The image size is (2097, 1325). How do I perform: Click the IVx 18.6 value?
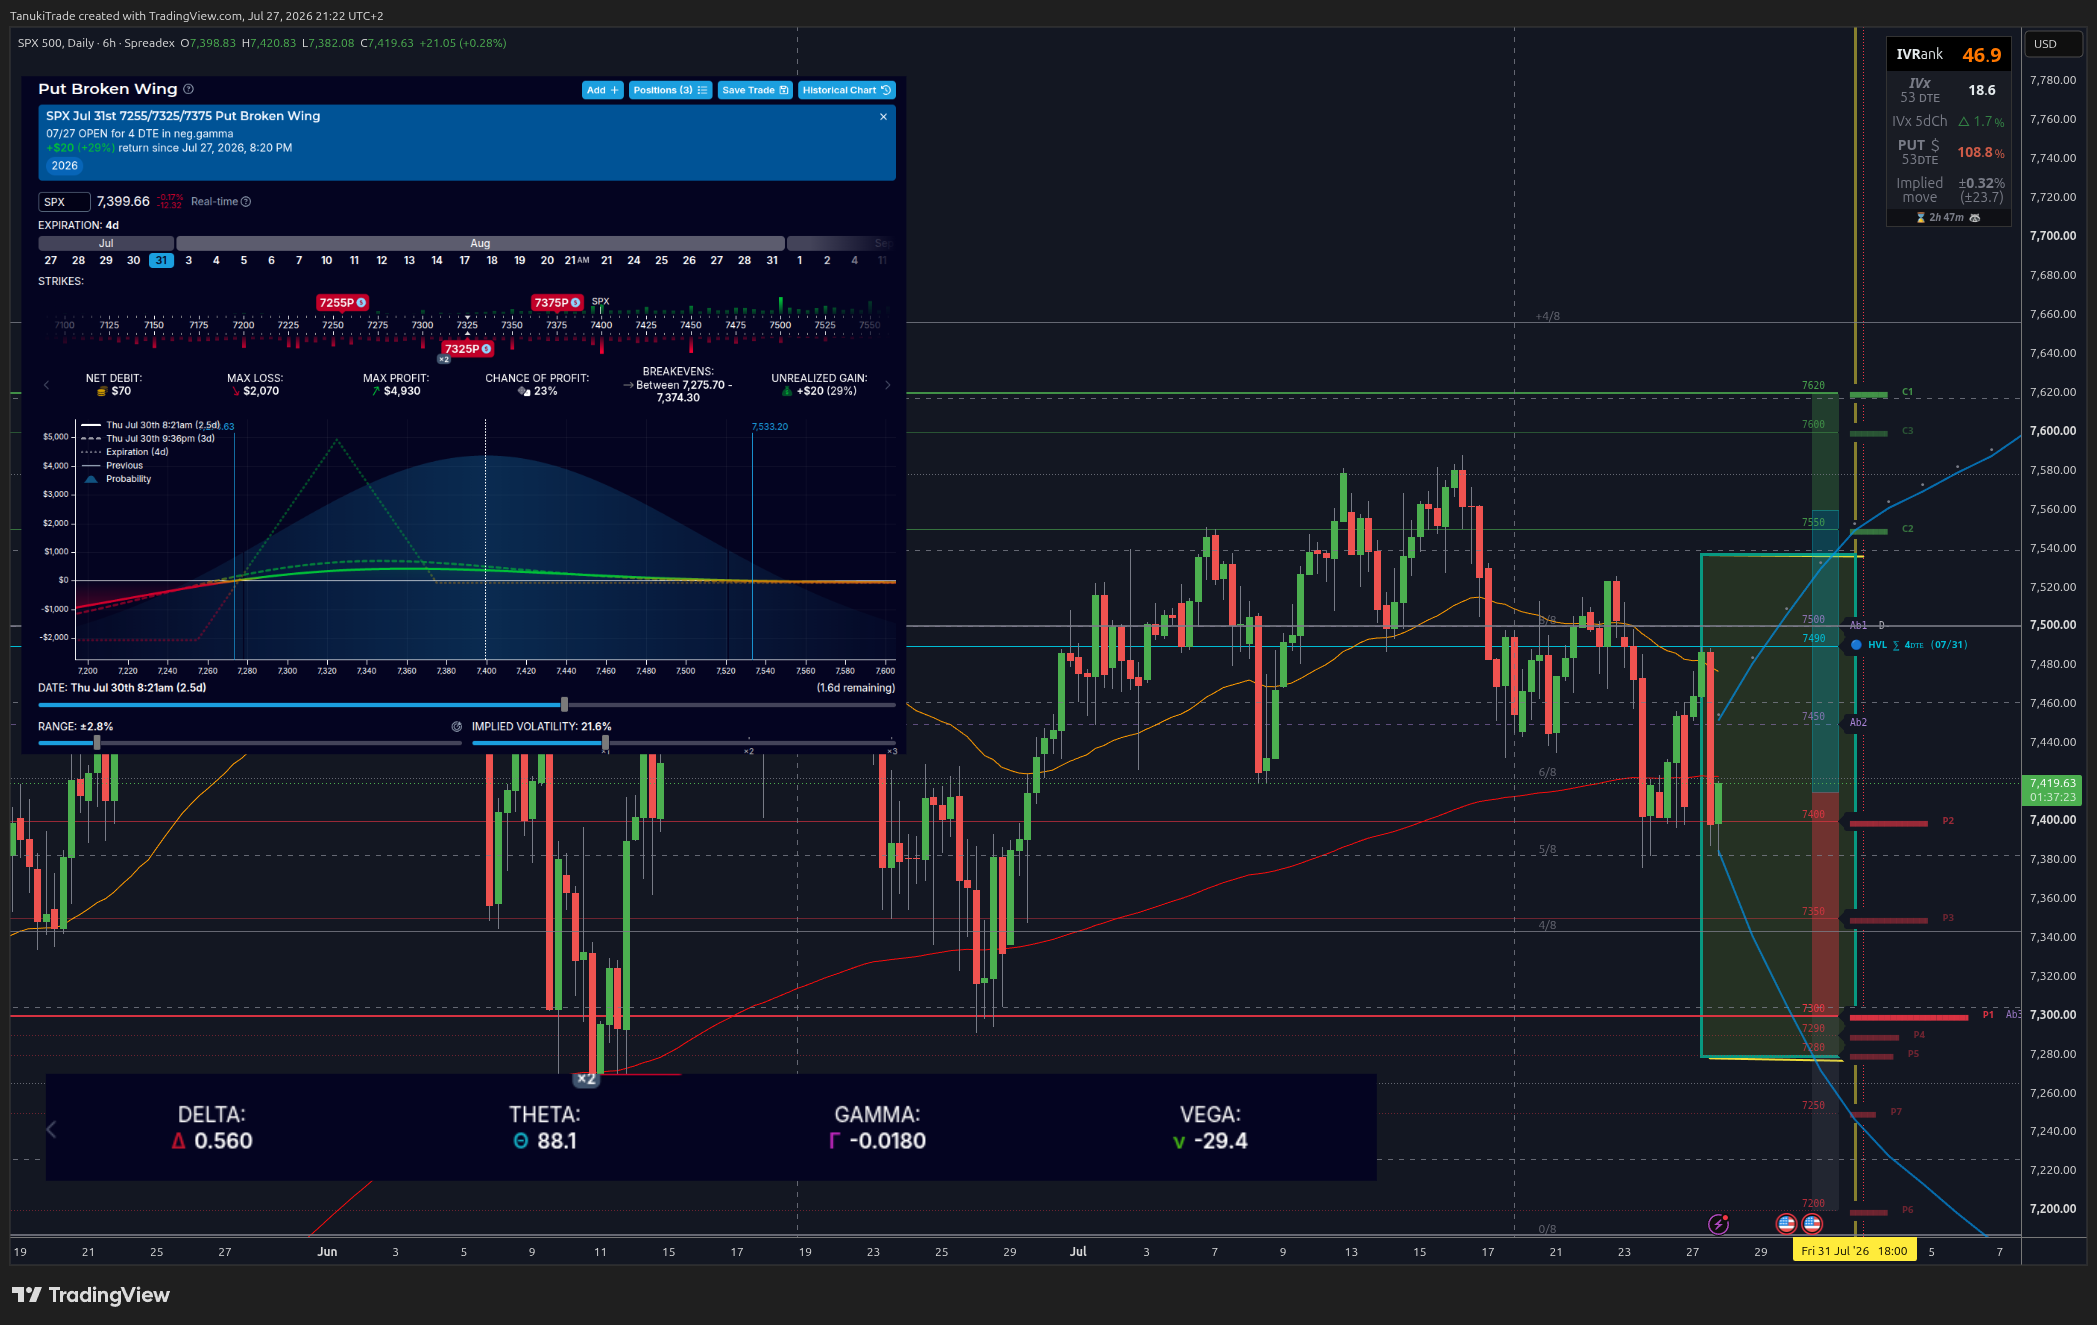tap(1982, 90)
